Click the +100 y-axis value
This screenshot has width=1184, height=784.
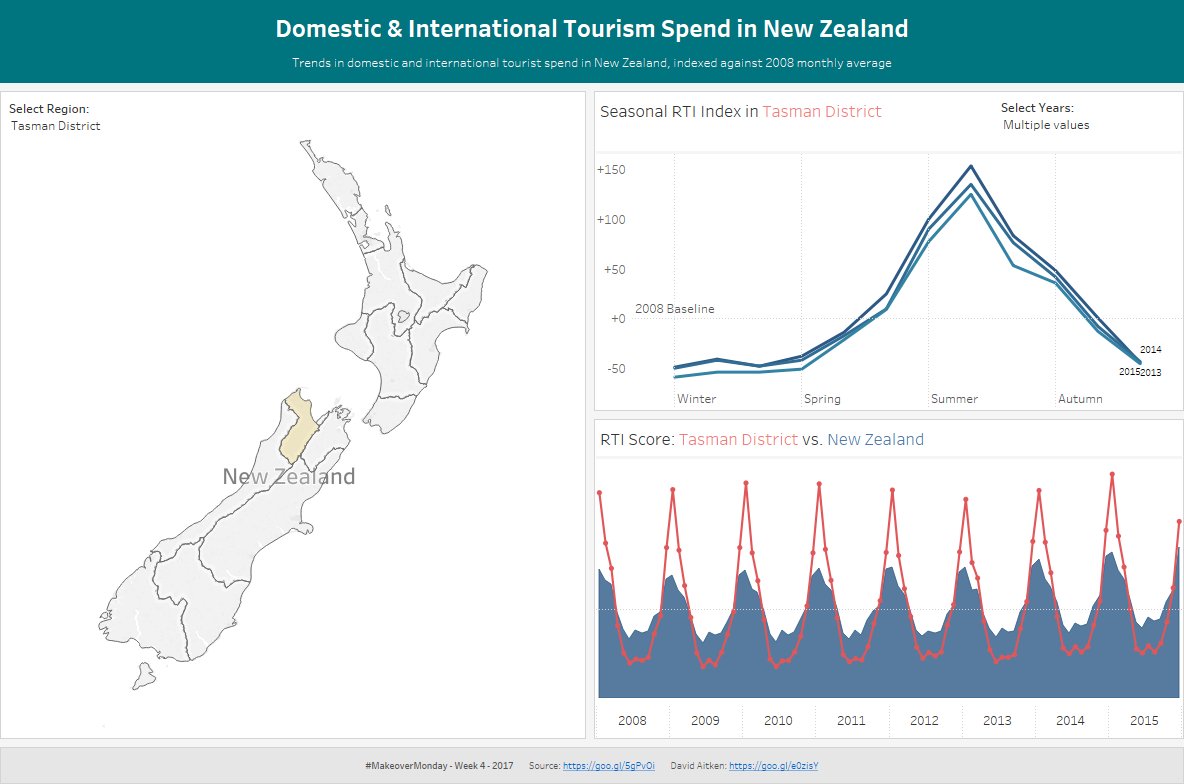pos(611,220)
